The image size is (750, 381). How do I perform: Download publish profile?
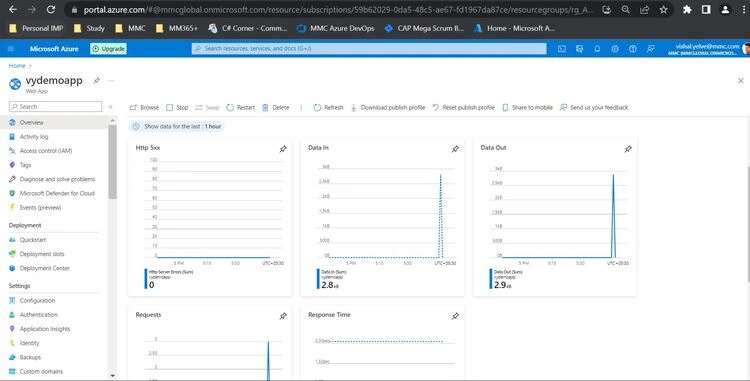(388, 108)
